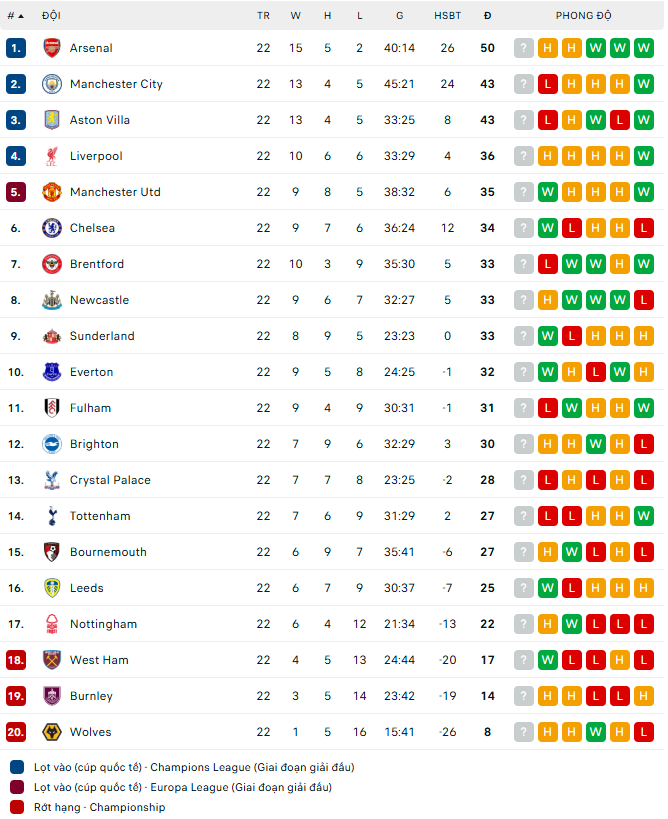Open the Aston Villa team link
The image size is (668, 819).
click(100, 120)
